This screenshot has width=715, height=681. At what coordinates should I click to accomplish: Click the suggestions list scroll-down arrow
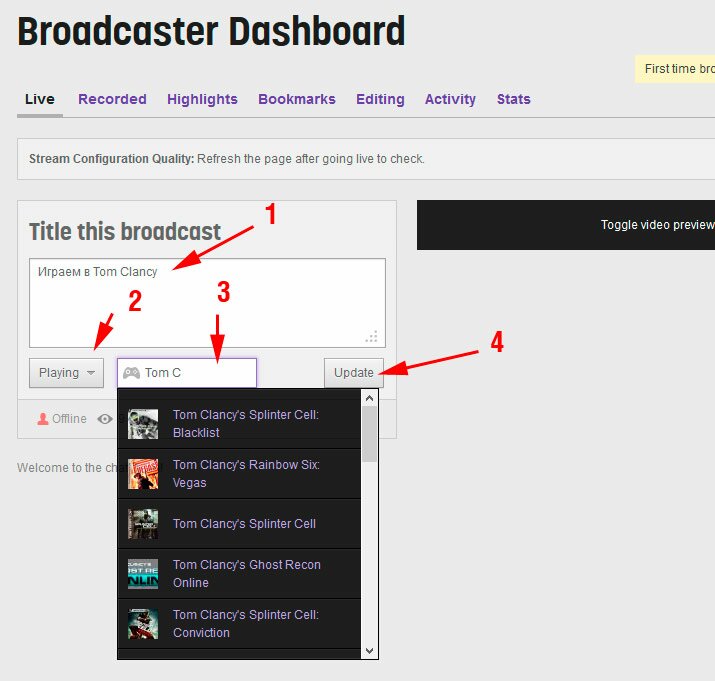point(369,650)
